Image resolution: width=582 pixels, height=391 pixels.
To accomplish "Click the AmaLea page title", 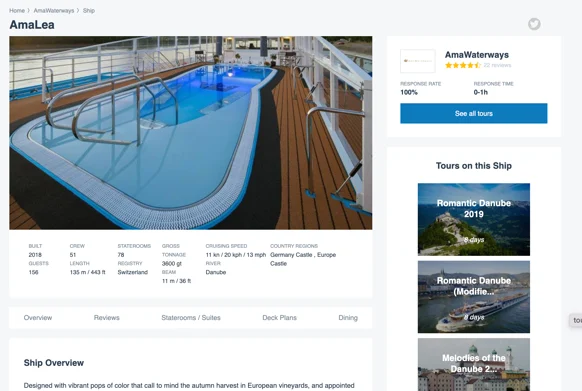I will coord(32,25).
